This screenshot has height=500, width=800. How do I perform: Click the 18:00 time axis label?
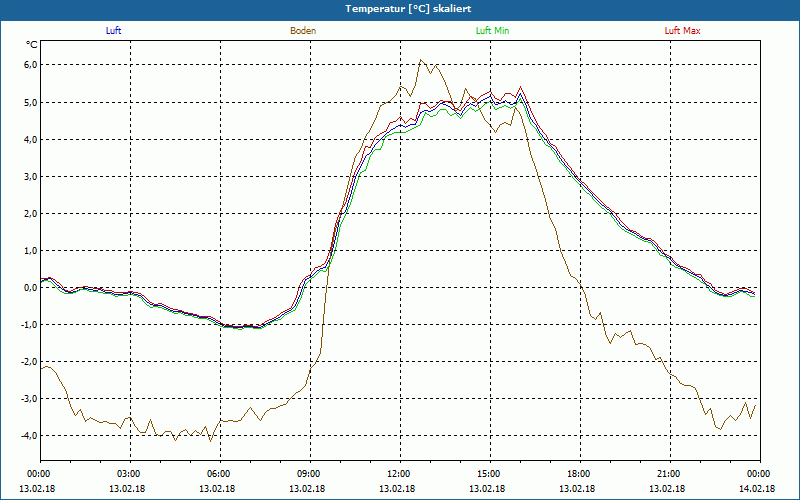tap(580, 474)
